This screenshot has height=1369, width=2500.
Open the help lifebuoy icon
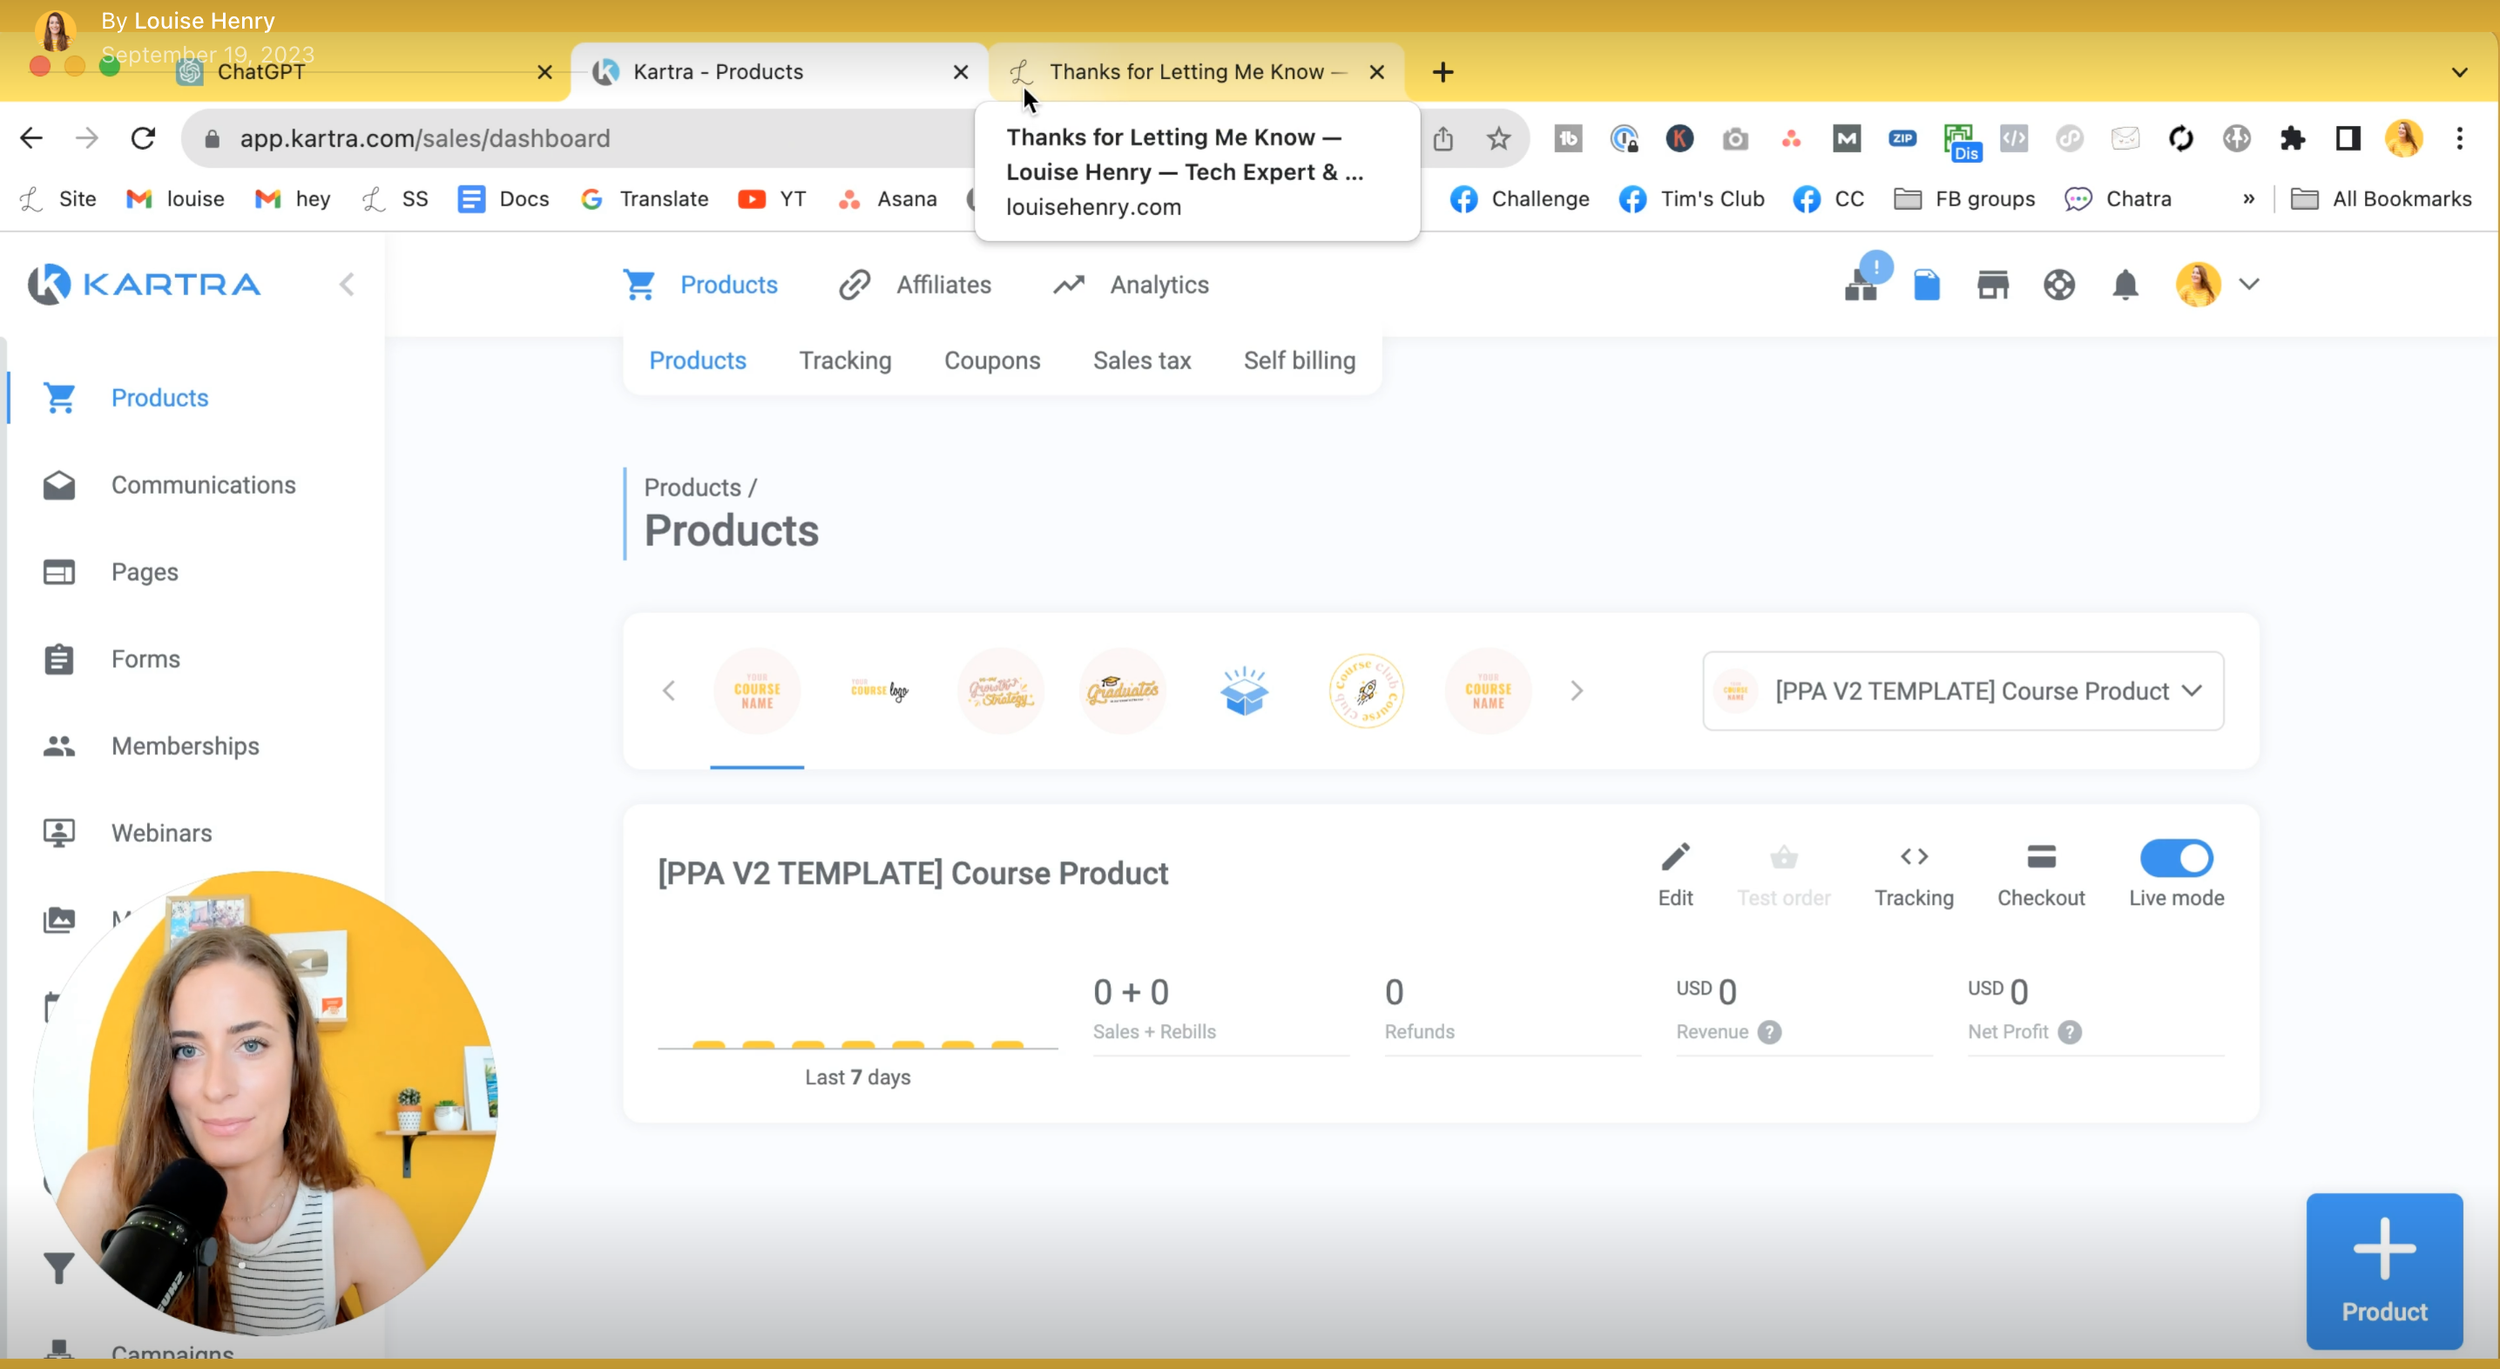(x=2059, y=285)
